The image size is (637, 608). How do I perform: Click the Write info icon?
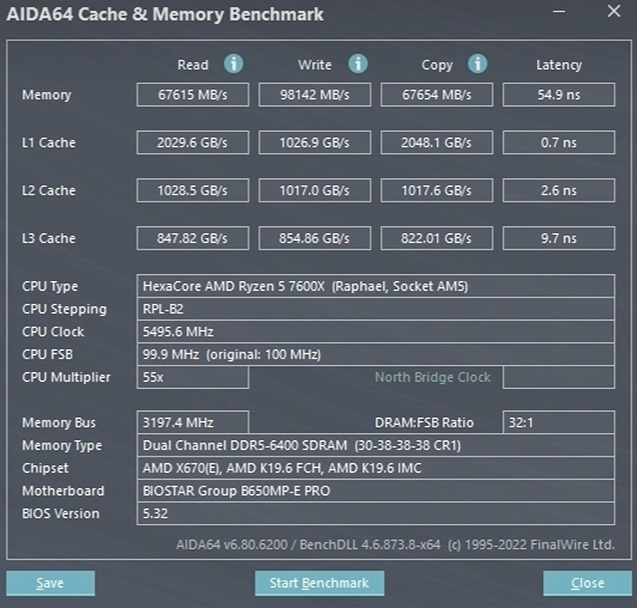pyautogui.click(x=358, y=64)
